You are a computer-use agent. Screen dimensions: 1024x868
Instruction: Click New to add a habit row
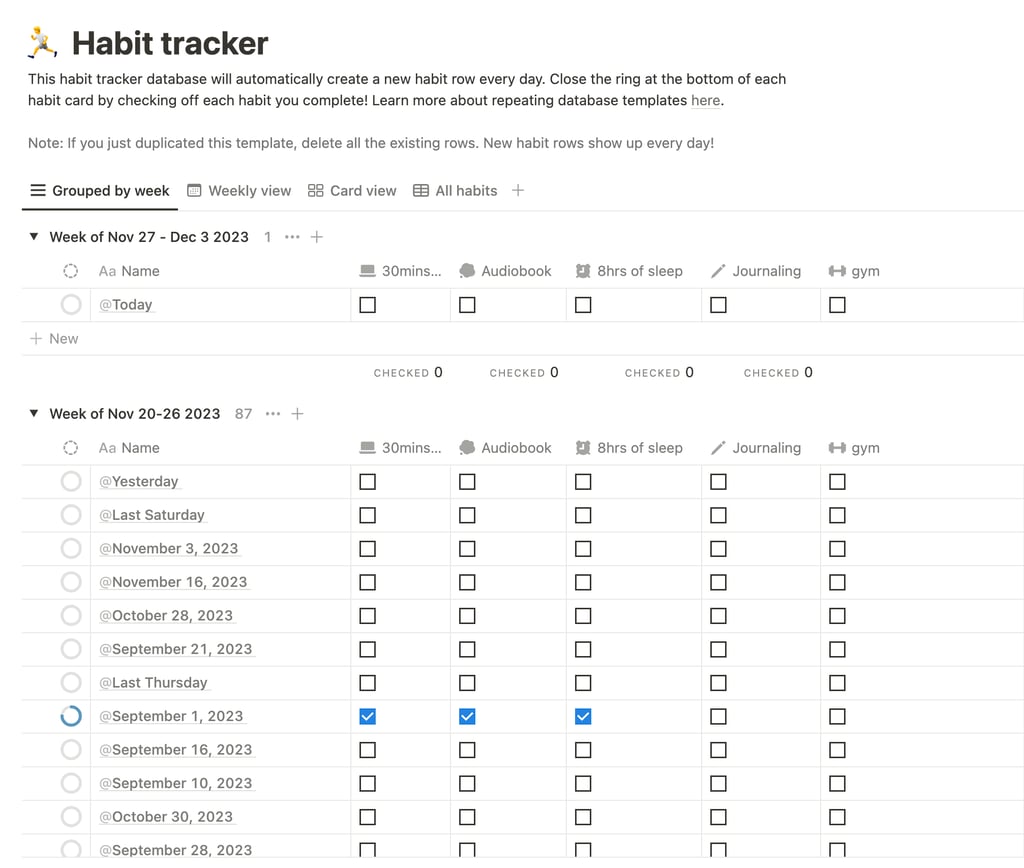click(x=54, y=338)
